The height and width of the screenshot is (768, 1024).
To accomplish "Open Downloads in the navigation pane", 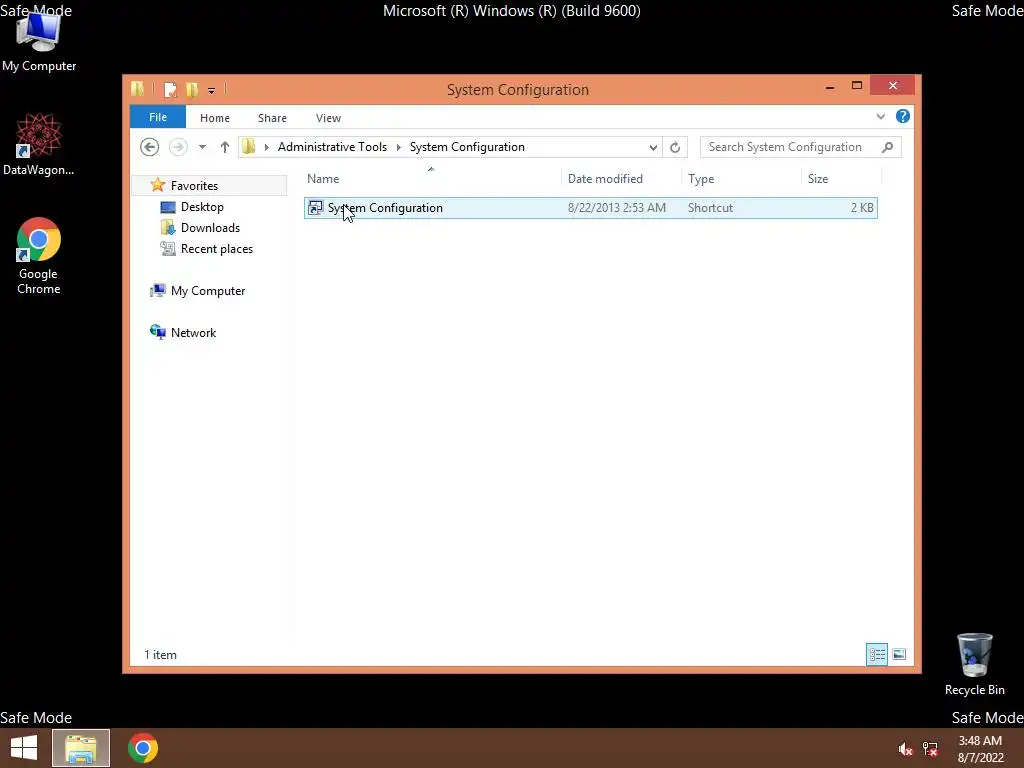I will (210, 228).
